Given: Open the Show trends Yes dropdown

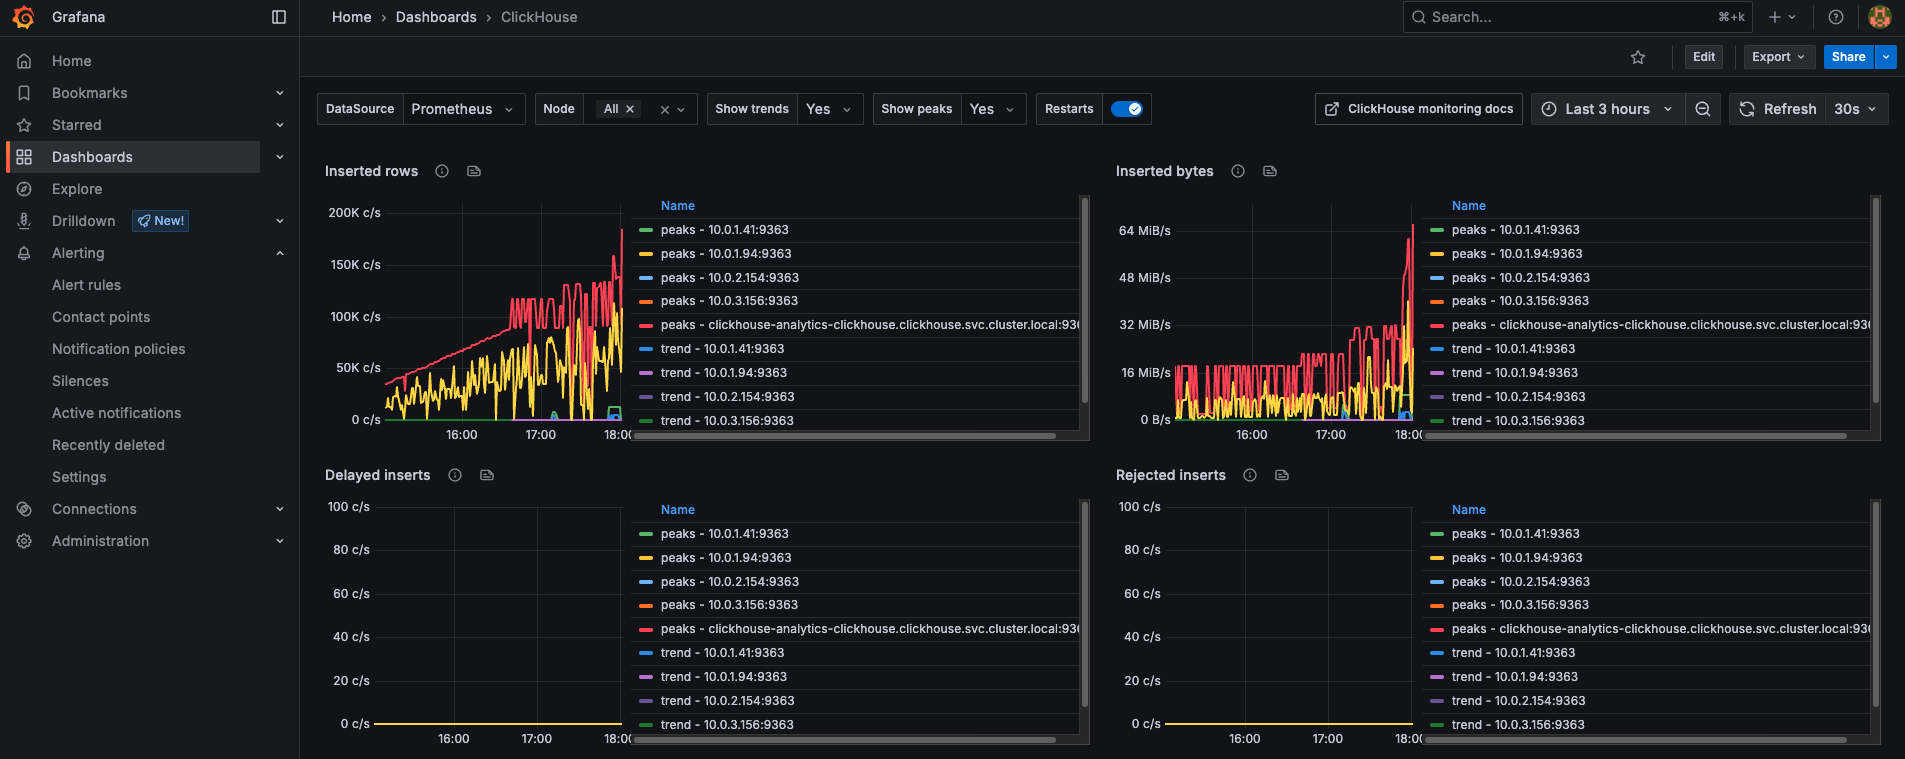Looking at the screenshot, I should pyautogui.click(x=829, y=109).
